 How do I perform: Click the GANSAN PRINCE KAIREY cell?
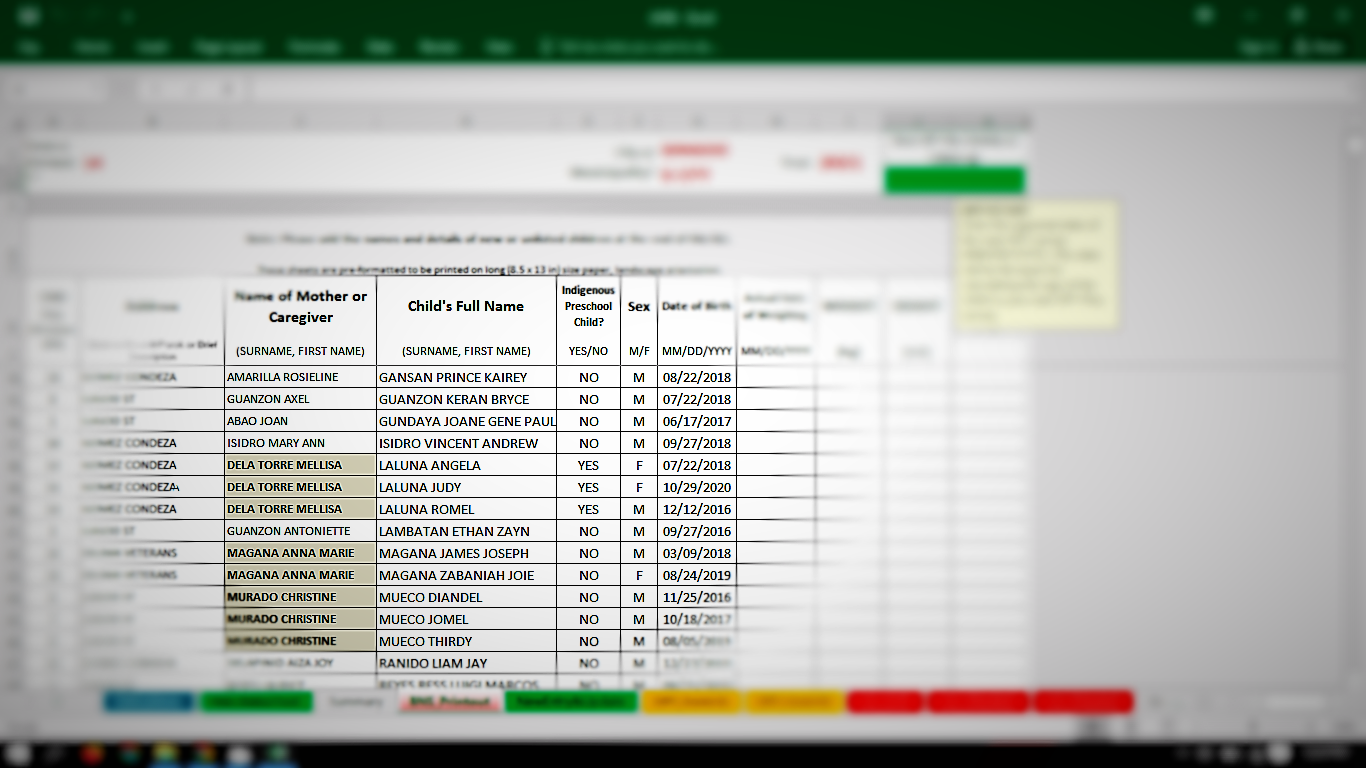pyautogui.click(x=466, y=377)
